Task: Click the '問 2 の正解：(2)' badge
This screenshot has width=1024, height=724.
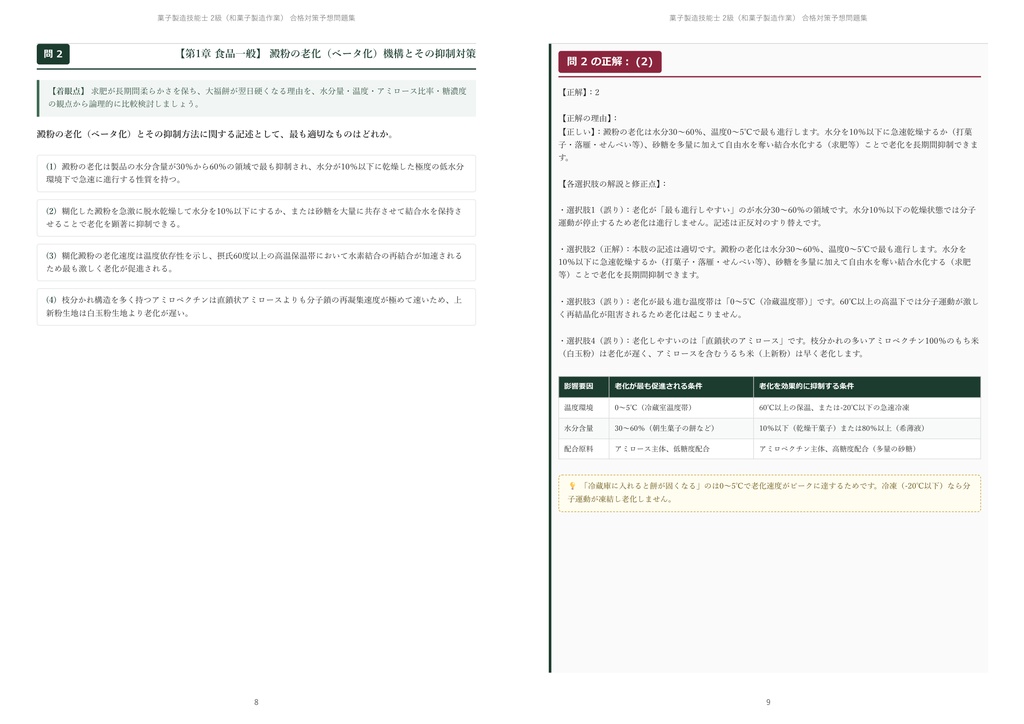Action: click(609, 61)
